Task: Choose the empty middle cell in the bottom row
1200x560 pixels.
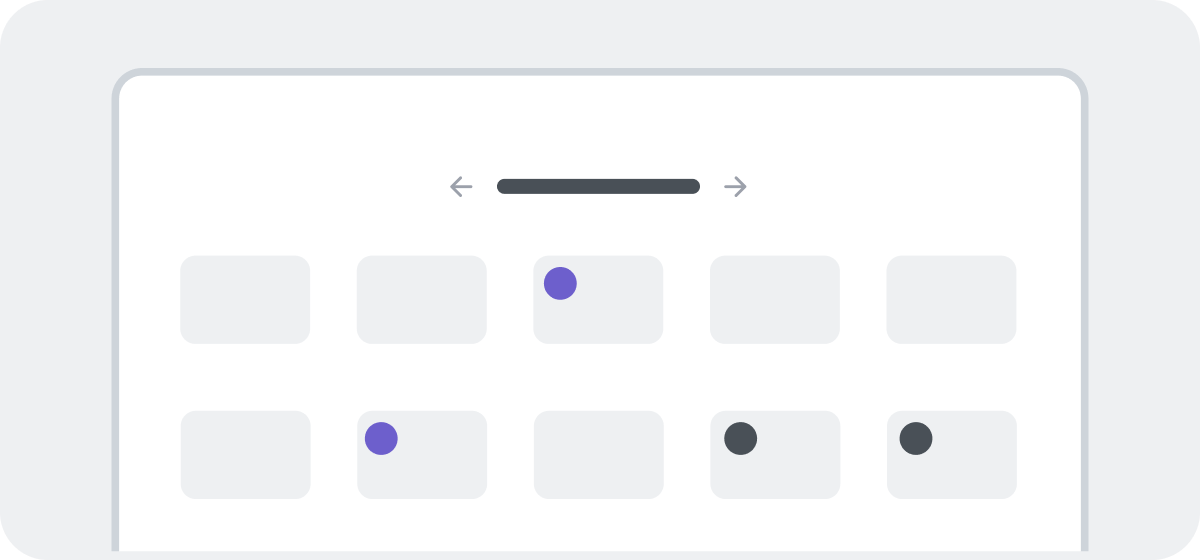Action: tap(598, 455)
